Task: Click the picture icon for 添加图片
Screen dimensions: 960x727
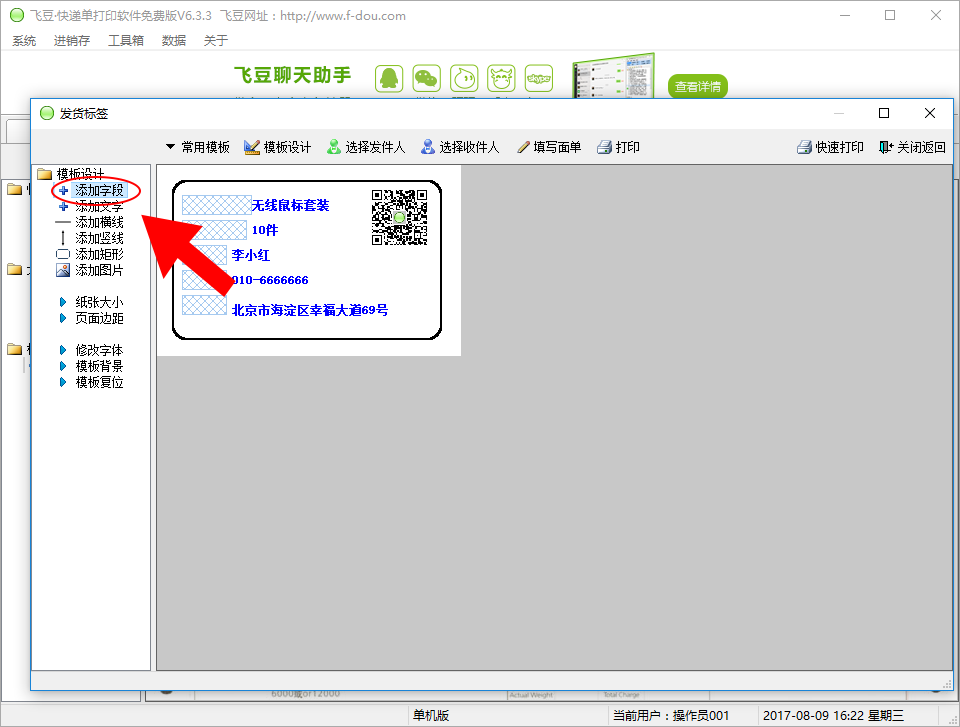Action: (x=63, y=270)
